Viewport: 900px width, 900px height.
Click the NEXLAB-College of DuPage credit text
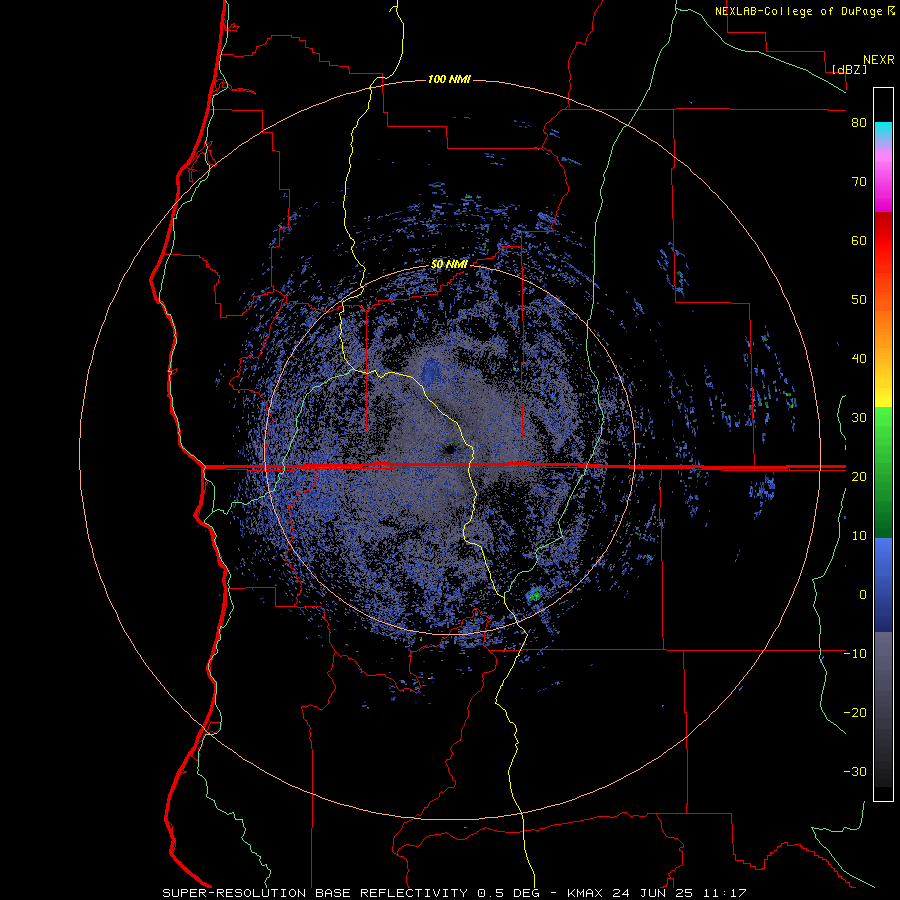point(798,11)
